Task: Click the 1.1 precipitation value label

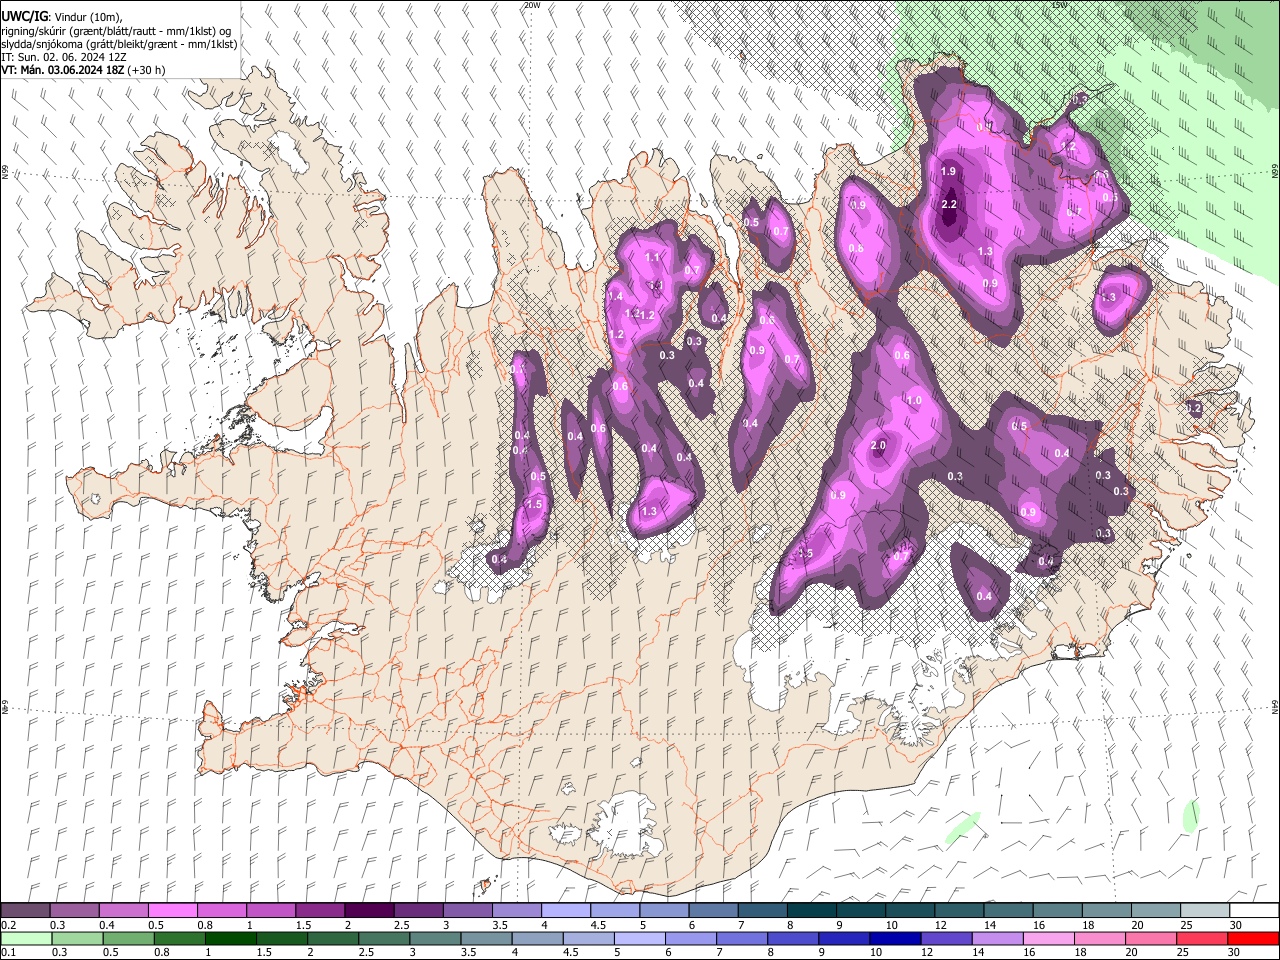Action: pyautogui.click(x=653, y=257)
